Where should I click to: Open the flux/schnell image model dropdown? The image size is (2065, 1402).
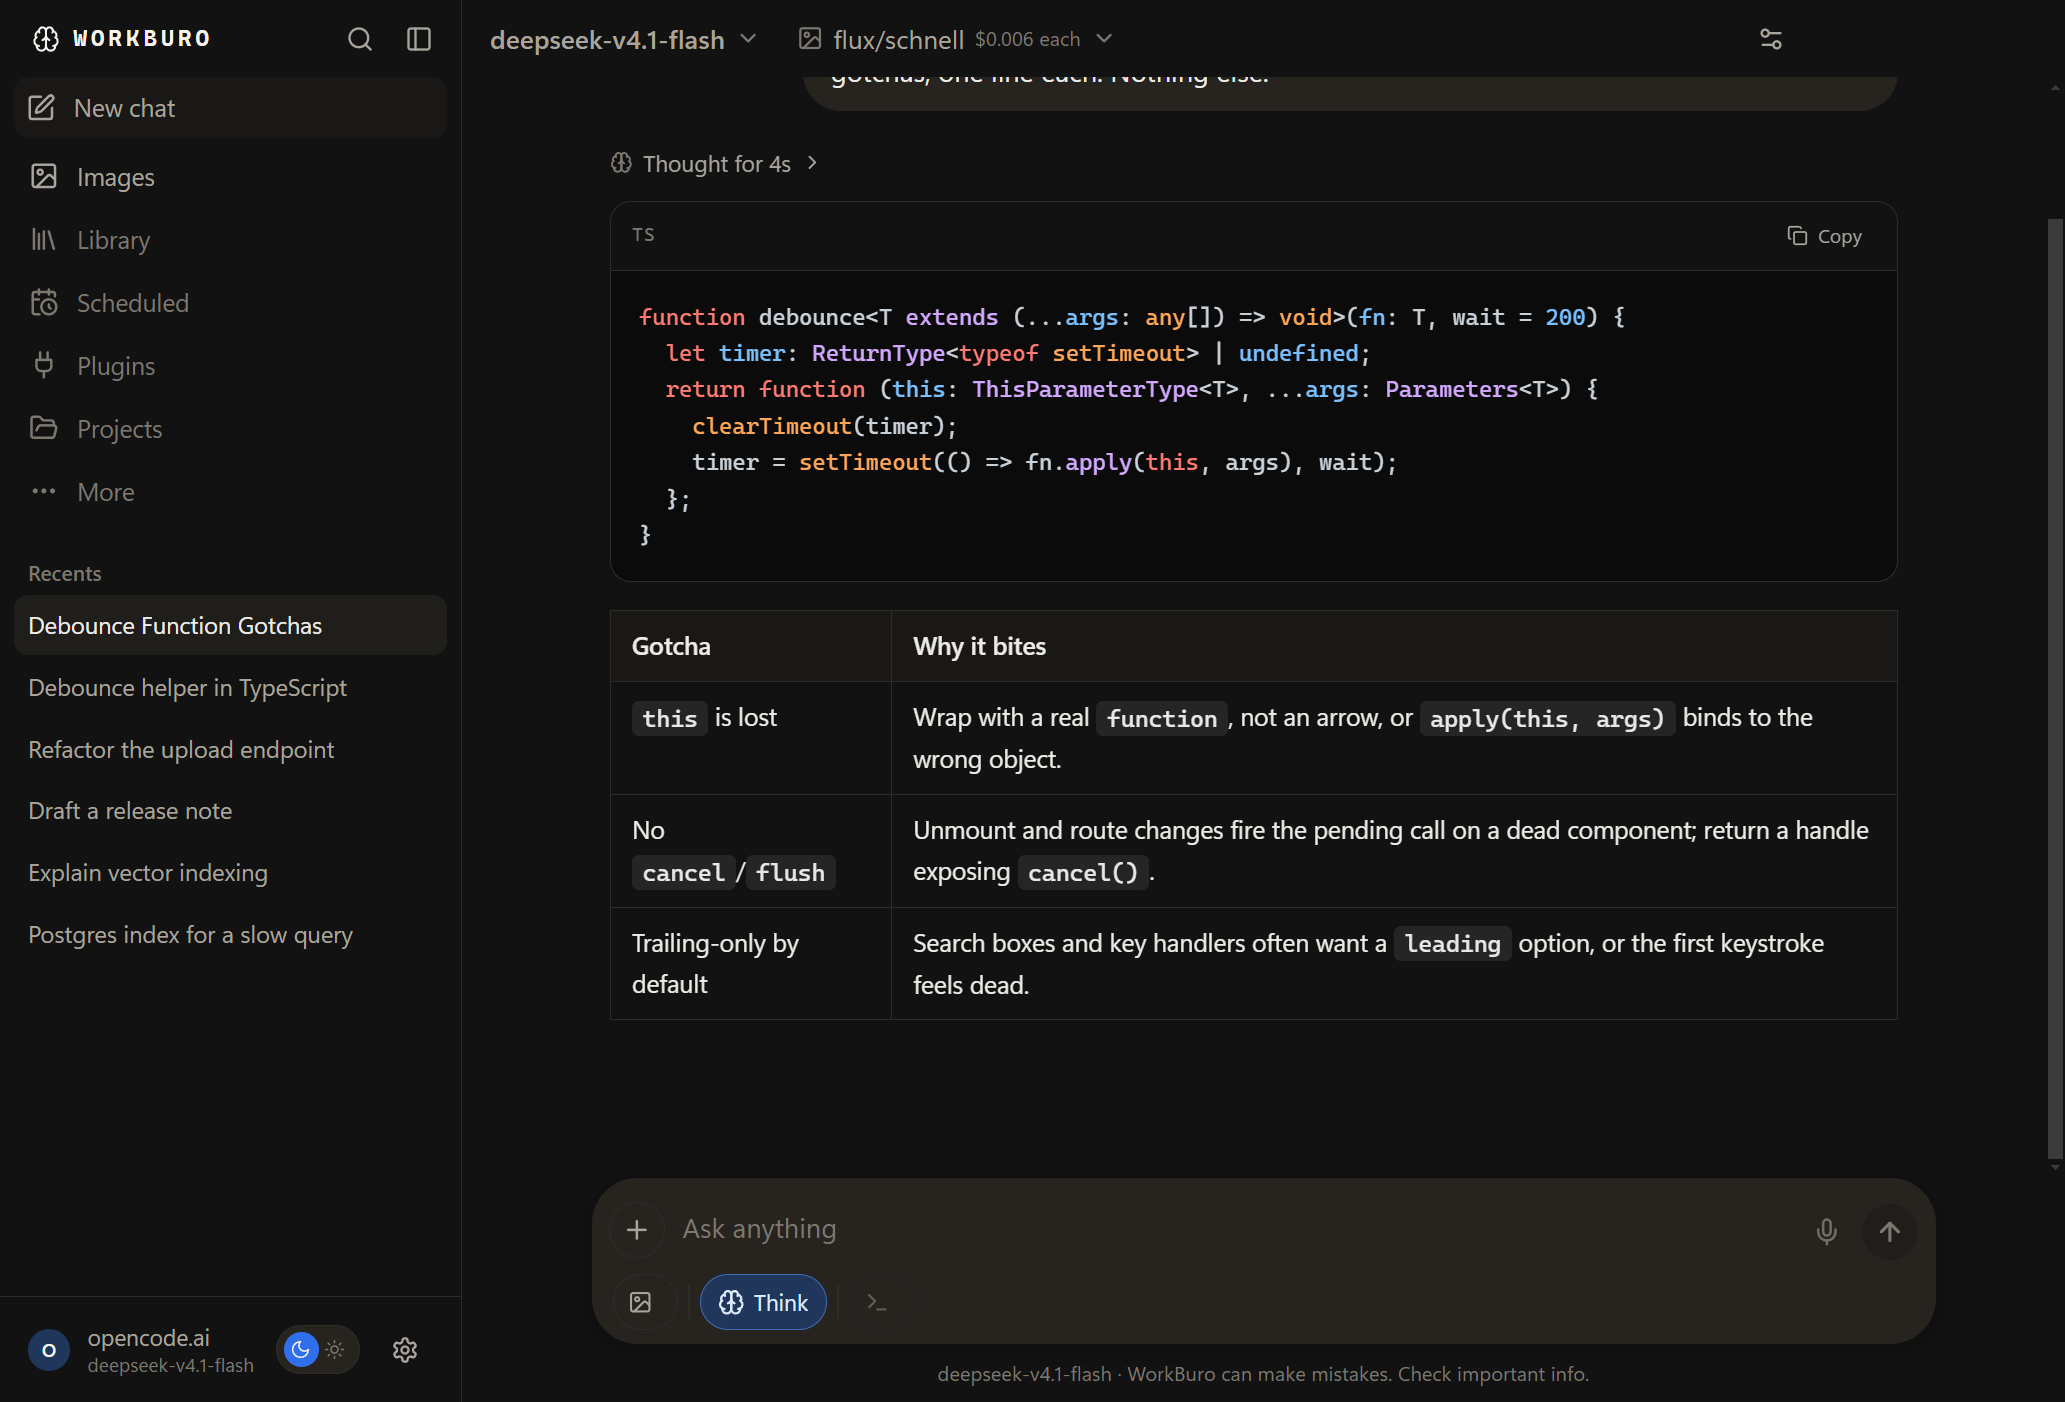pyautogui.click(x=956, y=40)
